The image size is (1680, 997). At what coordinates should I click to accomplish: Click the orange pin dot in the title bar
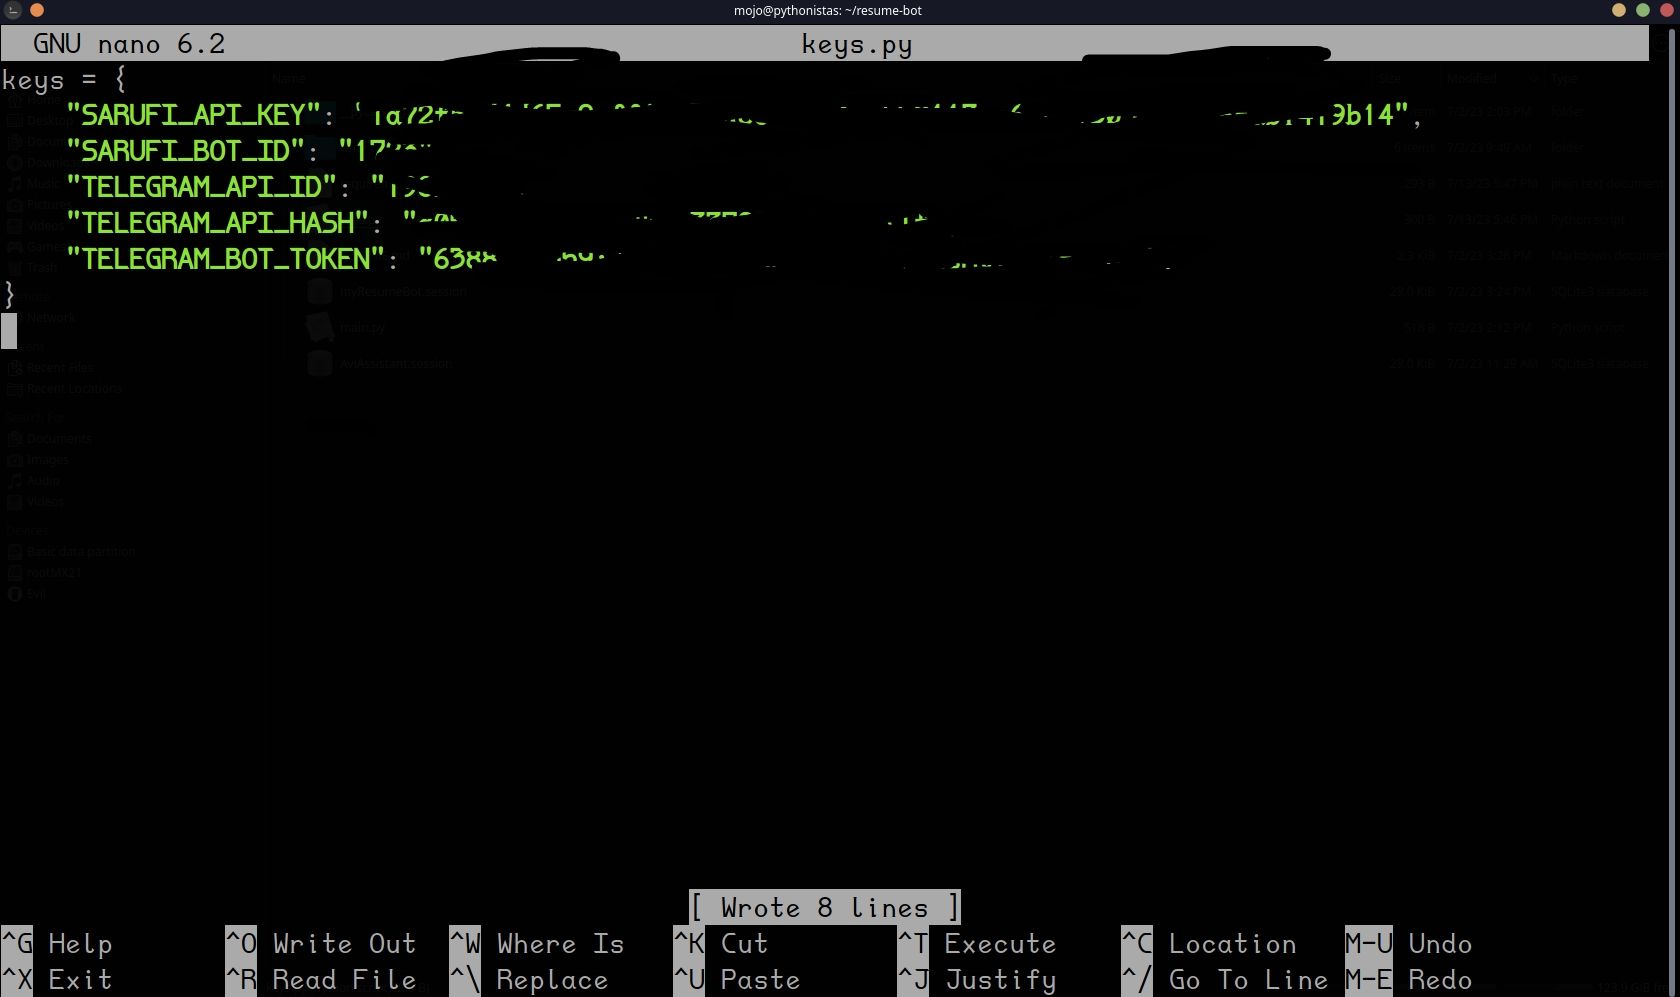coord(37,10)
